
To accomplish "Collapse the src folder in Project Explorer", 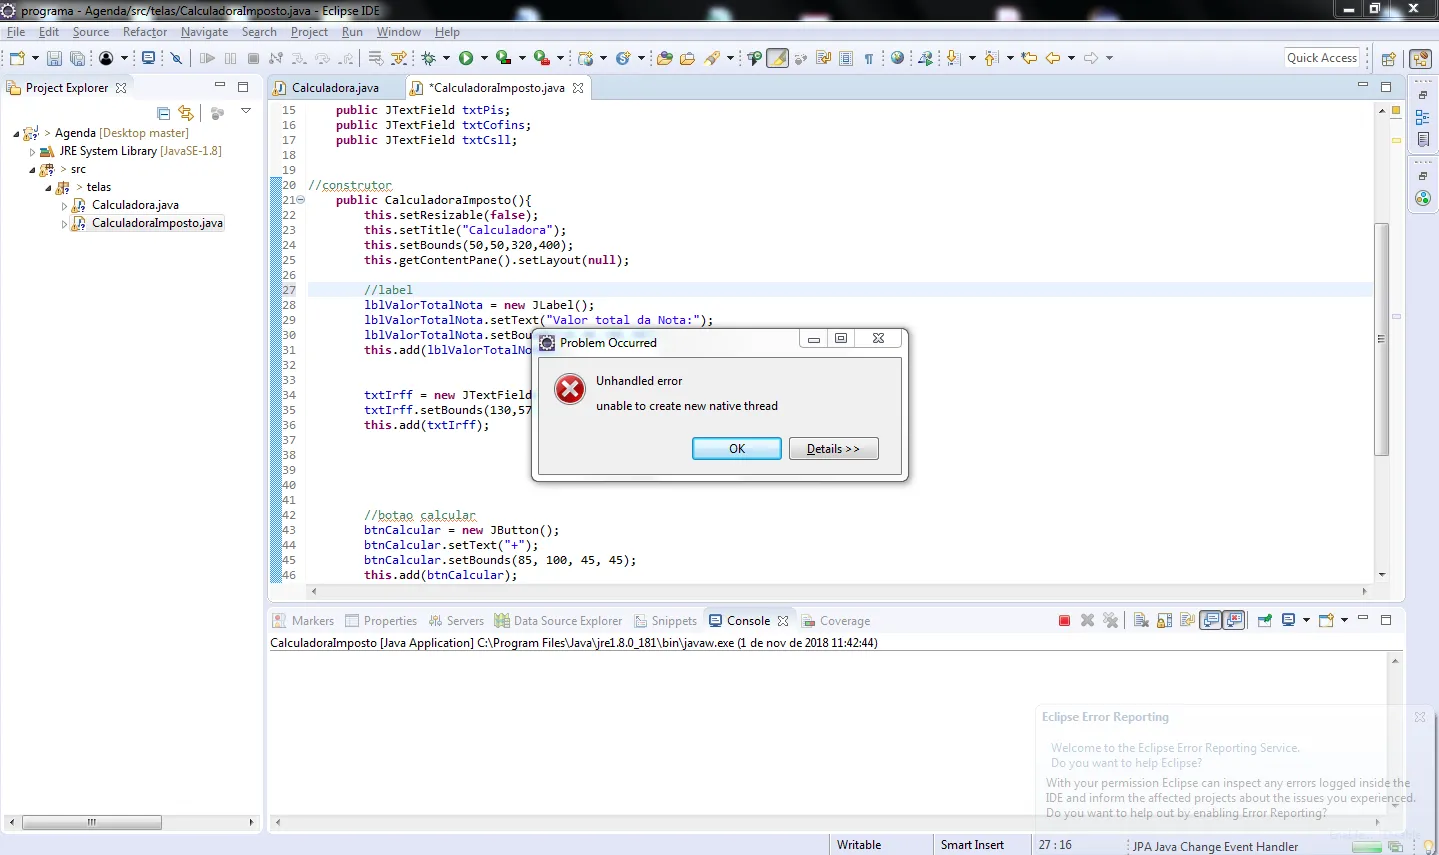I will [x=32, y=170].
